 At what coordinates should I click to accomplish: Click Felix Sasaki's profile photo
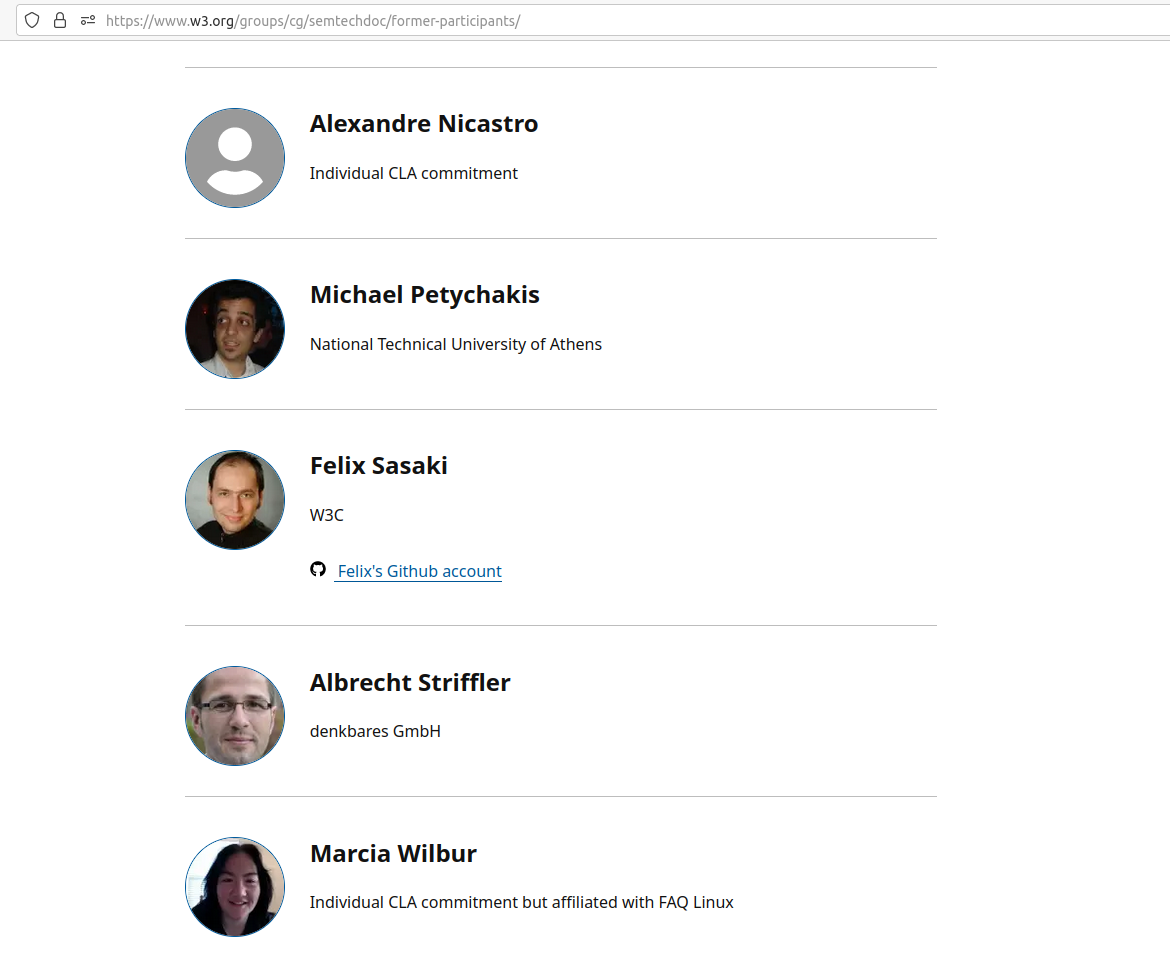point(235,500)
